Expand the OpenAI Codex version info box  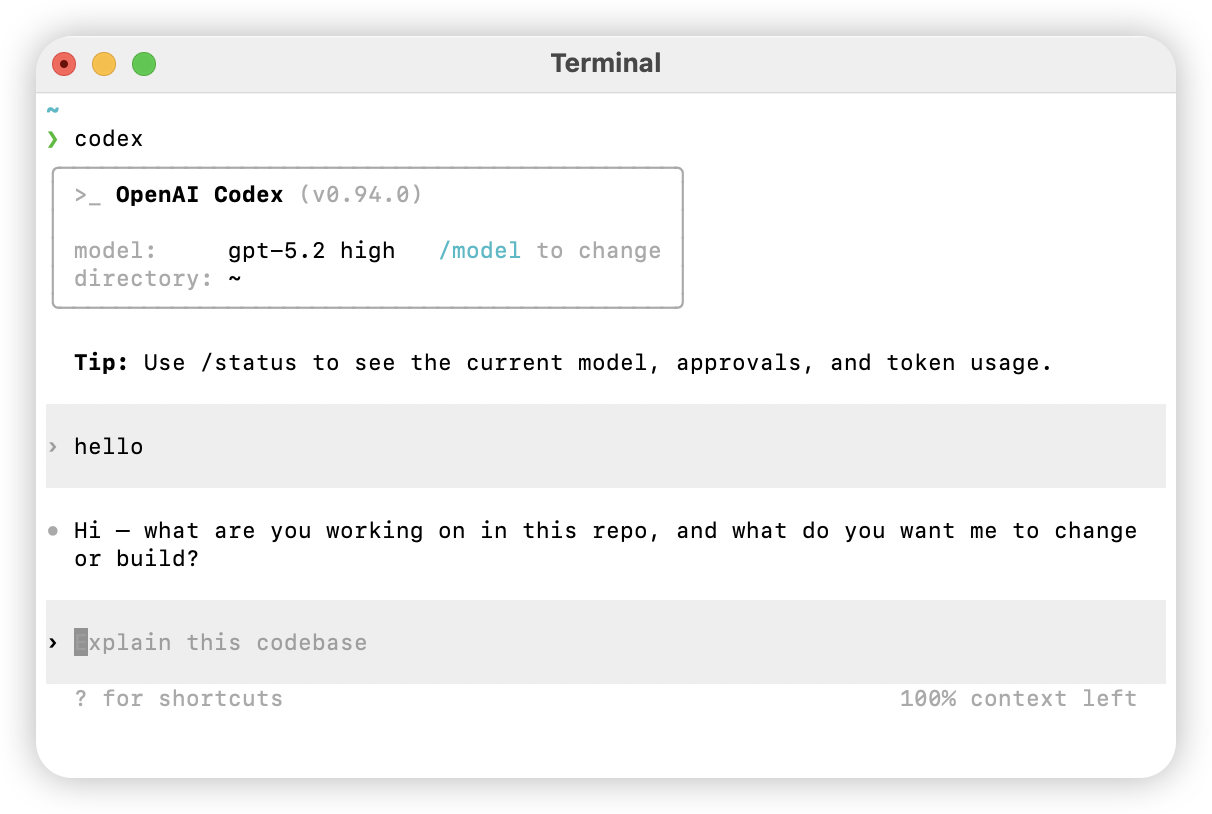pyautogui.click(x=367, y=238)
